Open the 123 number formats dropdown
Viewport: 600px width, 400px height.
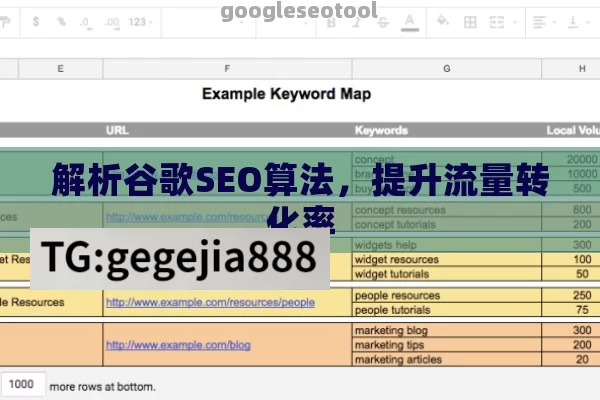[x=140, y=22]
